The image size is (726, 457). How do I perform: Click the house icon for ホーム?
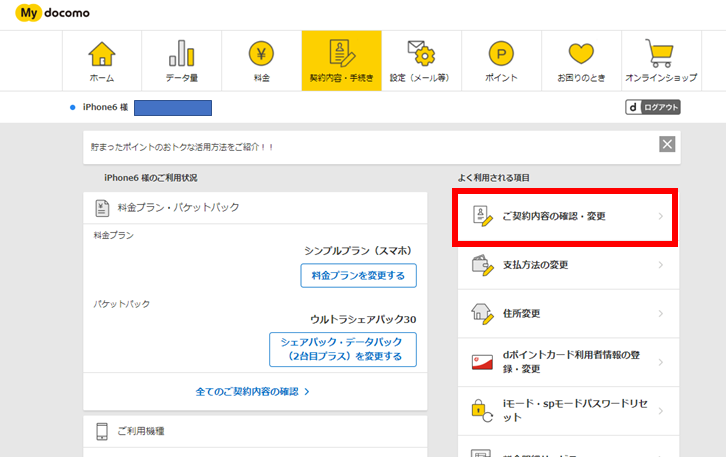point(102,54)
